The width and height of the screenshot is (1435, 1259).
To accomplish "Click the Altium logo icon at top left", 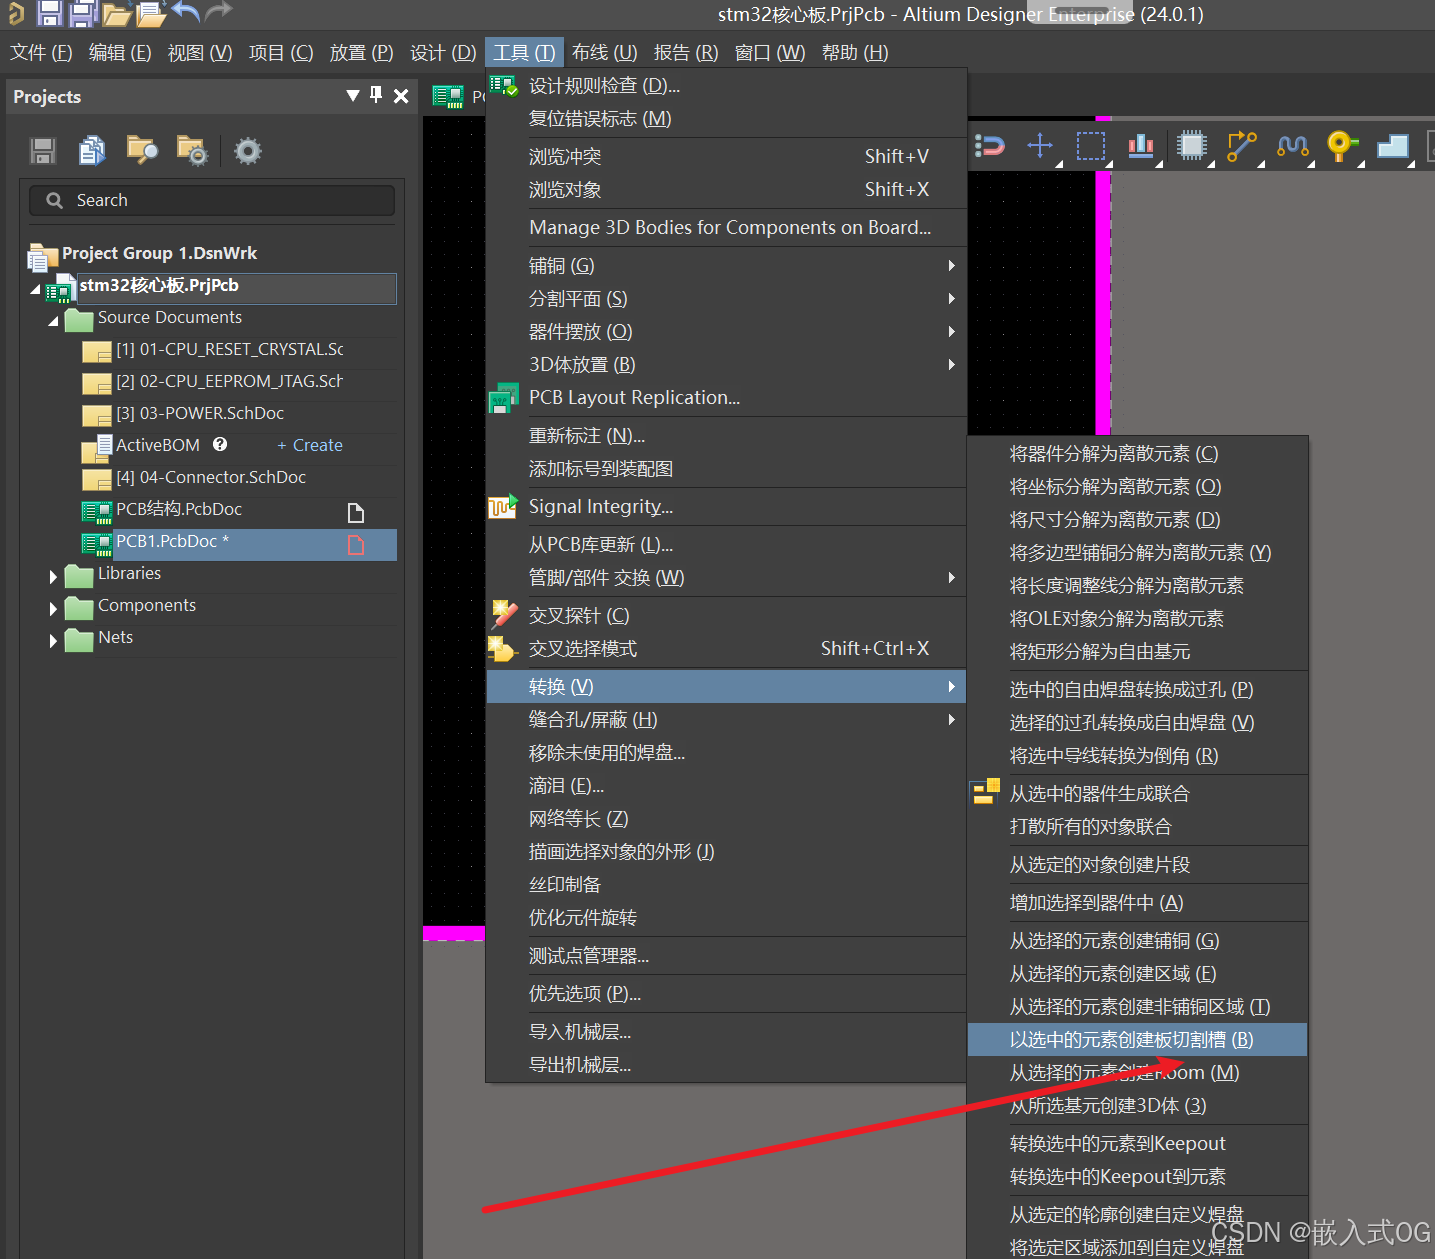I will pyautogui.click(x=15, y=13).
